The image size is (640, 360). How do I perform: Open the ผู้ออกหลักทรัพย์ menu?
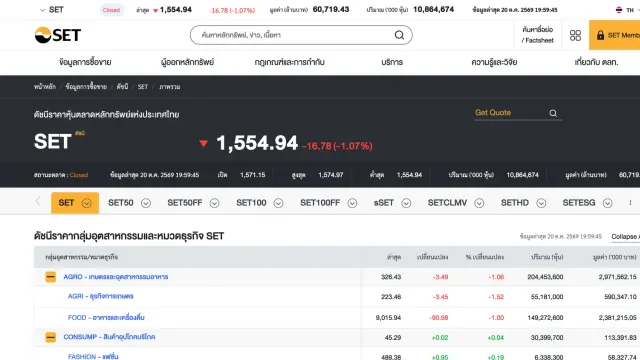187,62
